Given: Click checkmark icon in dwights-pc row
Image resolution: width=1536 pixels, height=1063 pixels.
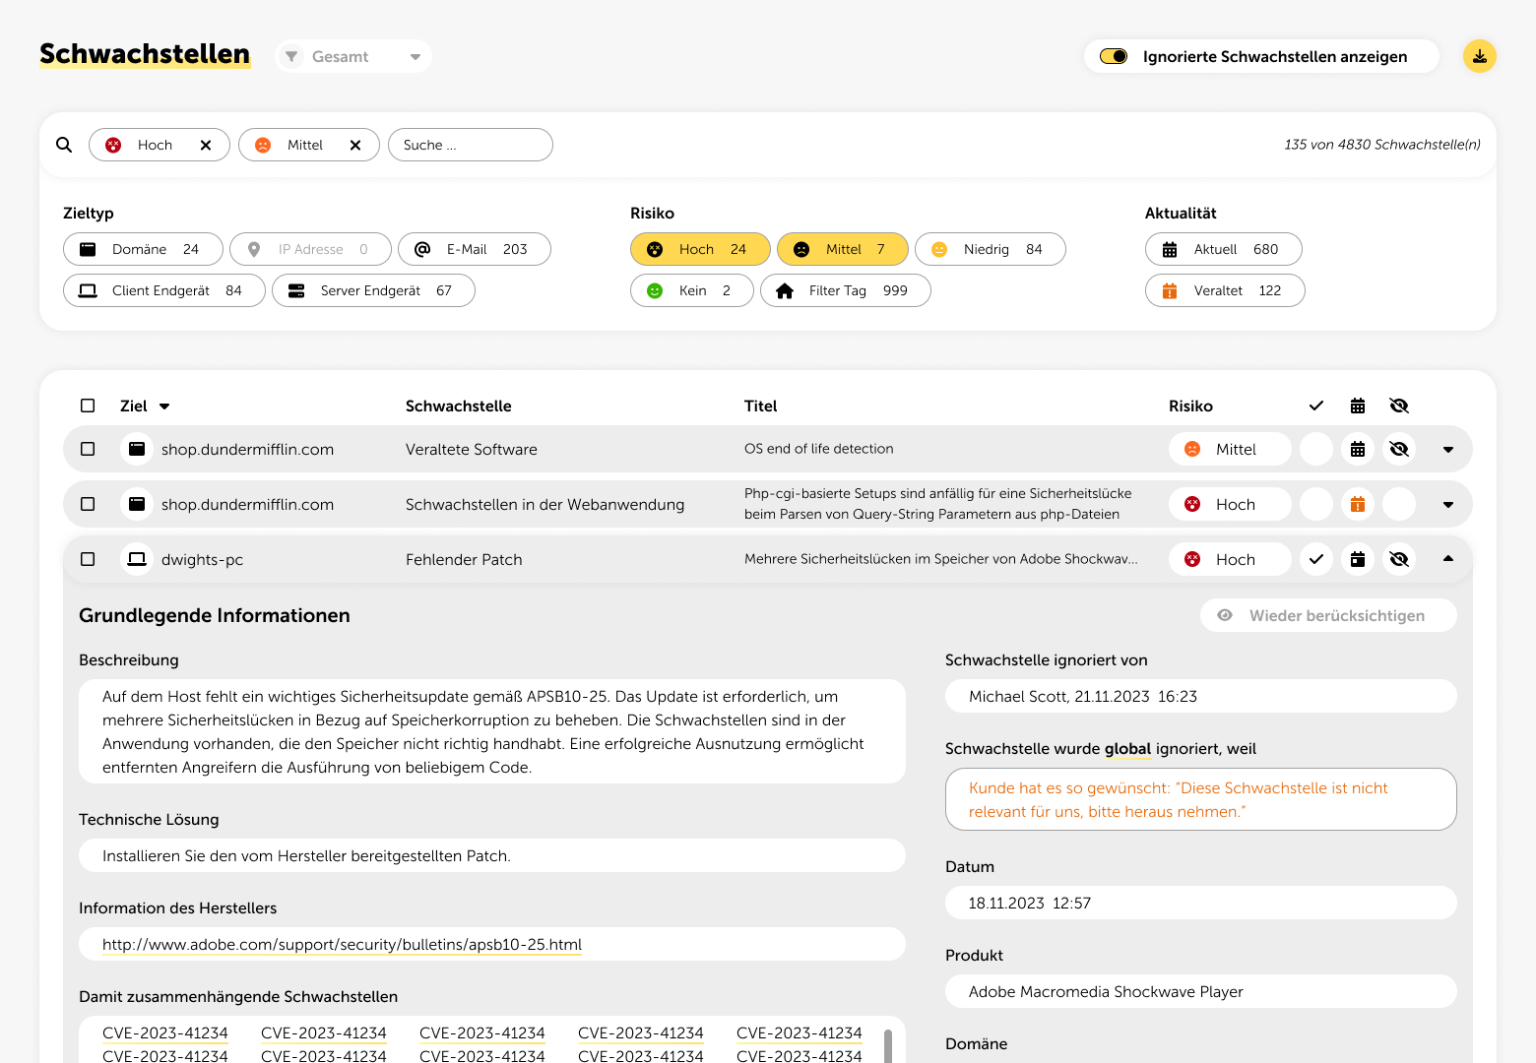Looking at the screenshot, I should 1316,560.
